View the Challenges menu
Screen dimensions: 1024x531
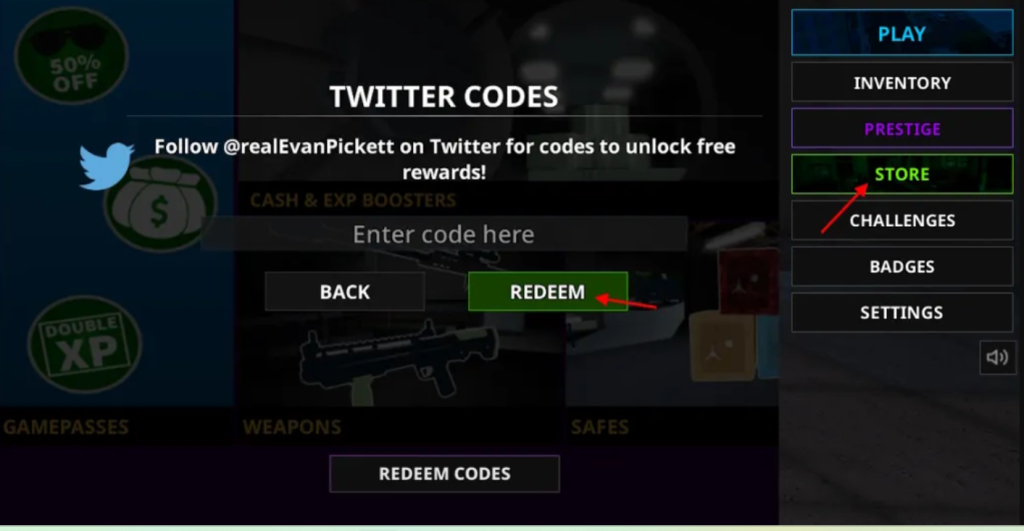click(902, 221)
